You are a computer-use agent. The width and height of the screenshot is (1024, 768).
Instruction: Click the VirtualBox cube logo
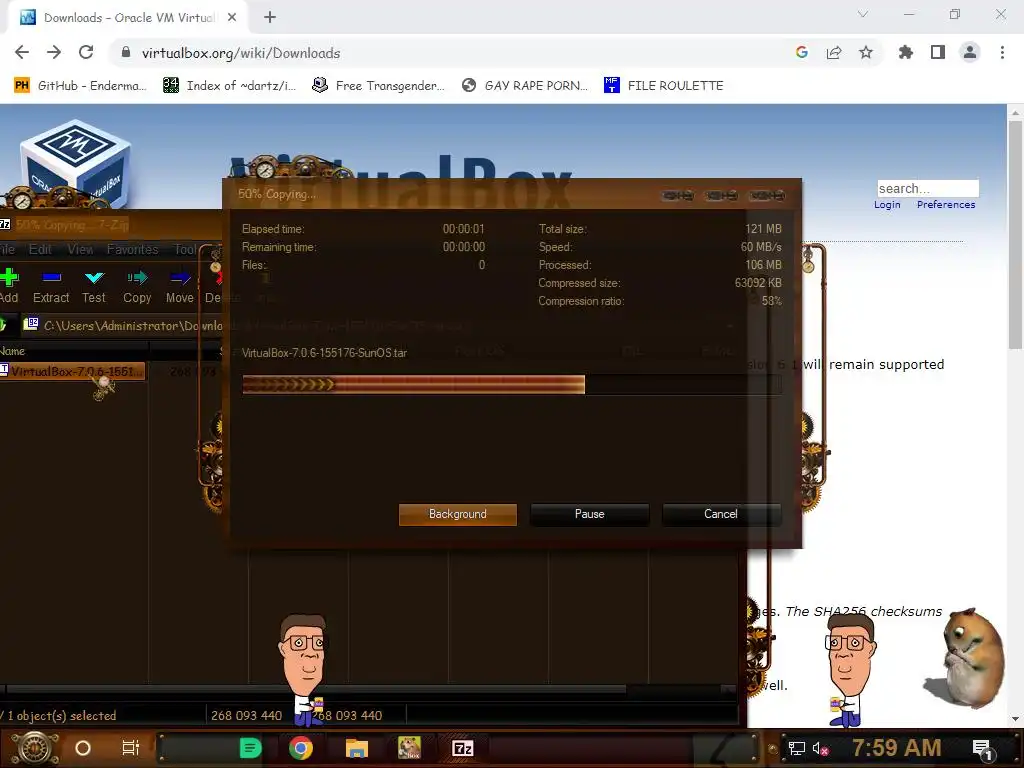pyautogui.click(x=76, y=163)
